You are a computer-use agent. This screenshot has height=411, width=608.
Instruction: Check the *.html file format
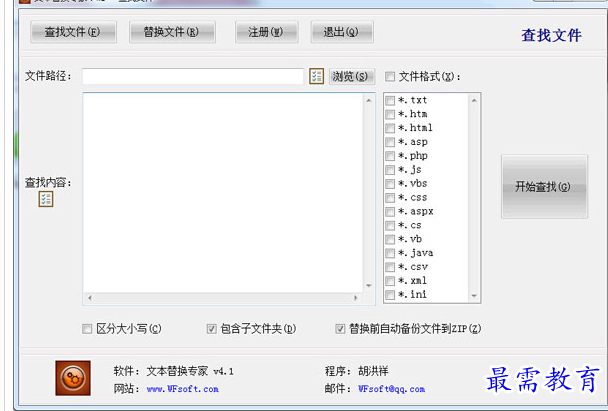point(390,128)
